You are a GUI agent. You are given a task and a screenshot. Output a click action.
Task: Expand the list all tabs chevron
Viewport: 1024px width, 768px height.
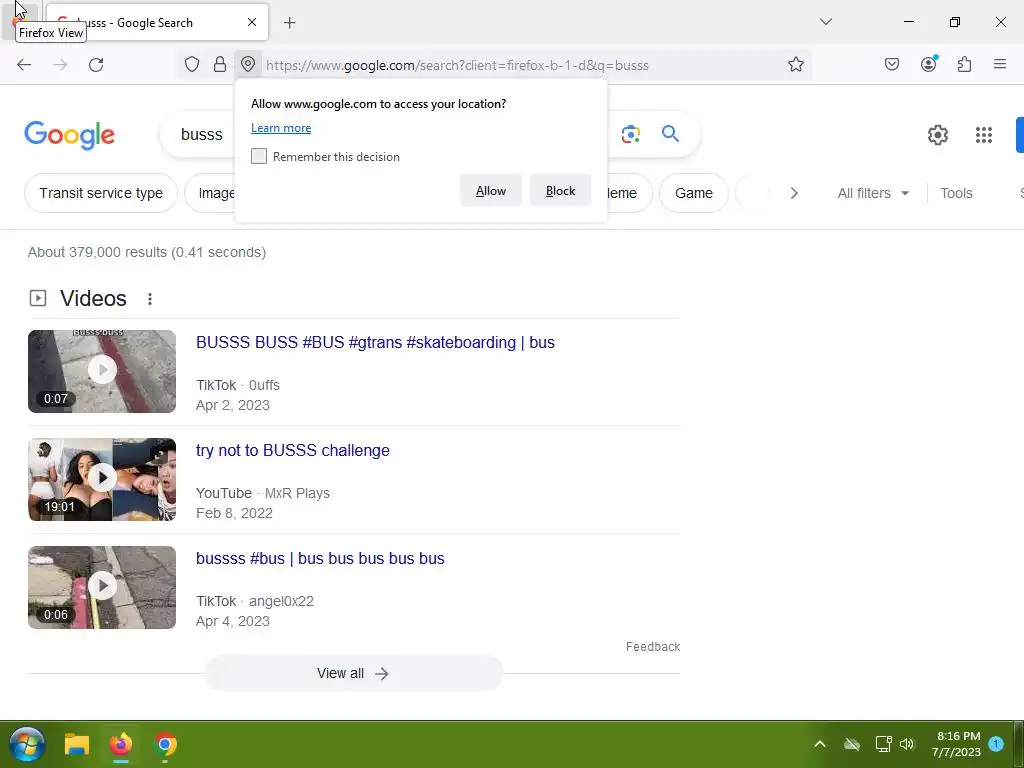(826, 22)
